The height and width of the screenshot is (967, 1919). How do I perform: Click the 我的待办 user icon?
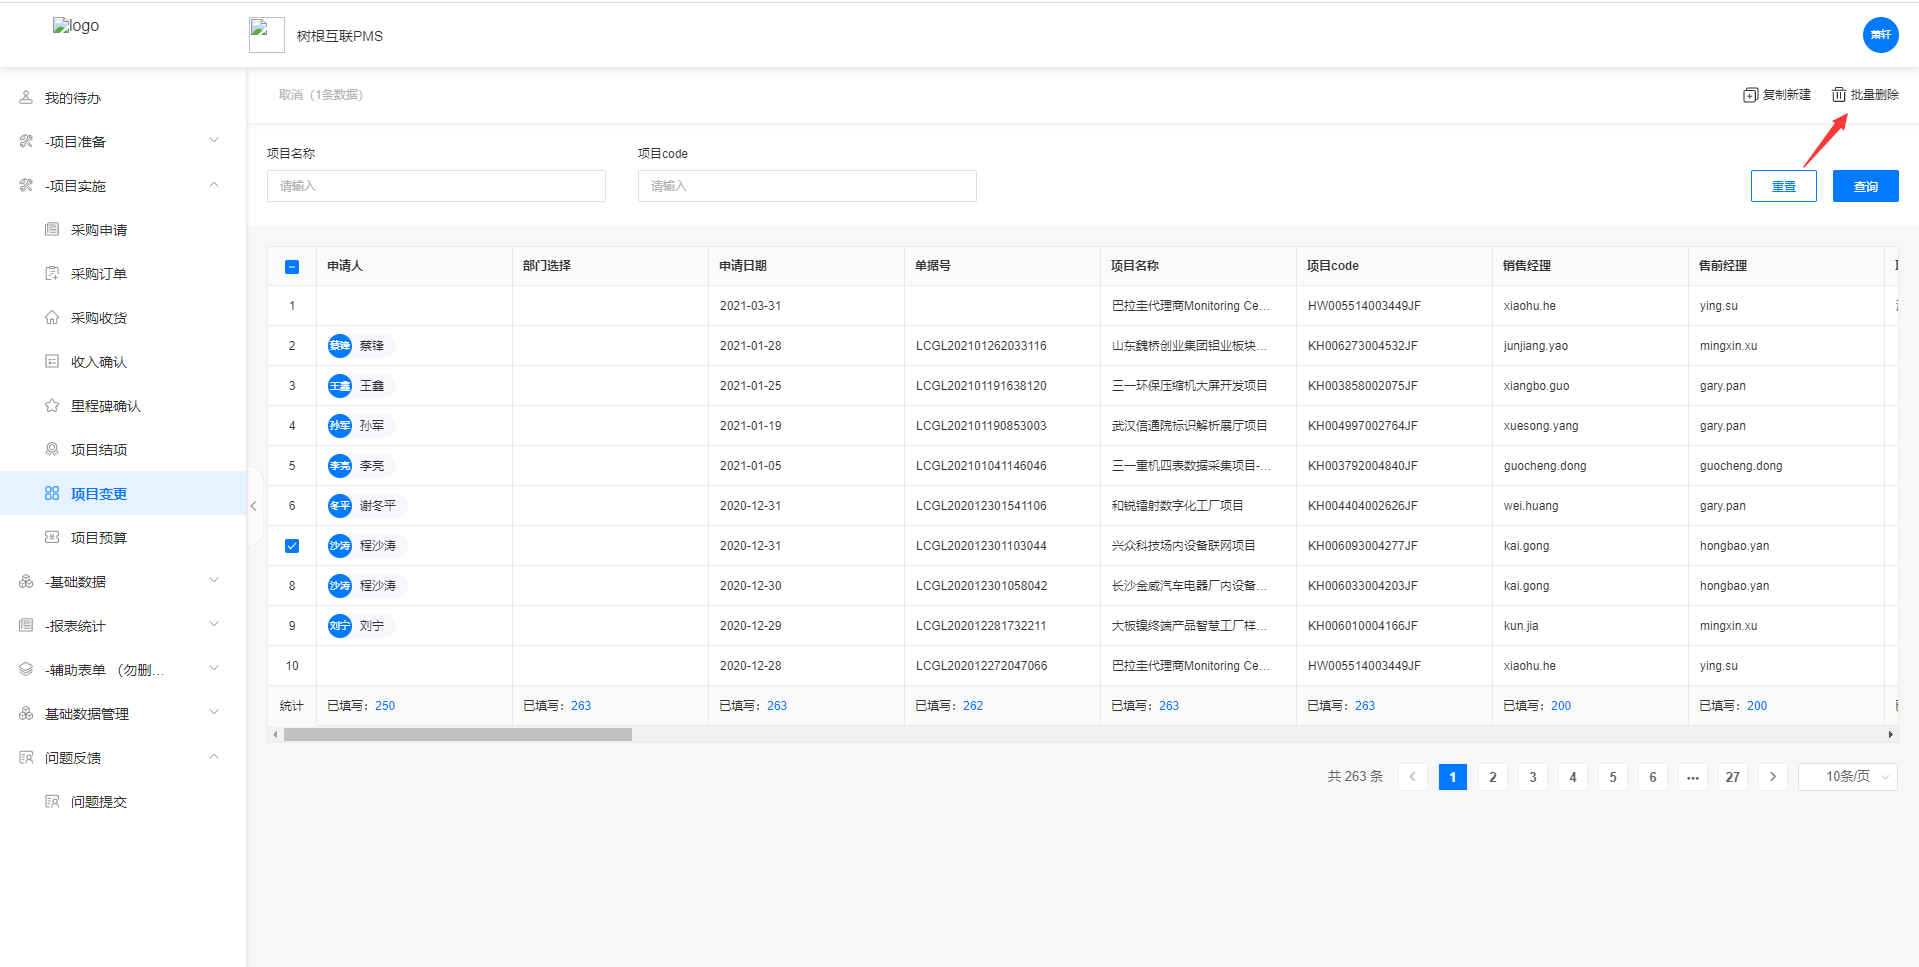26,98
